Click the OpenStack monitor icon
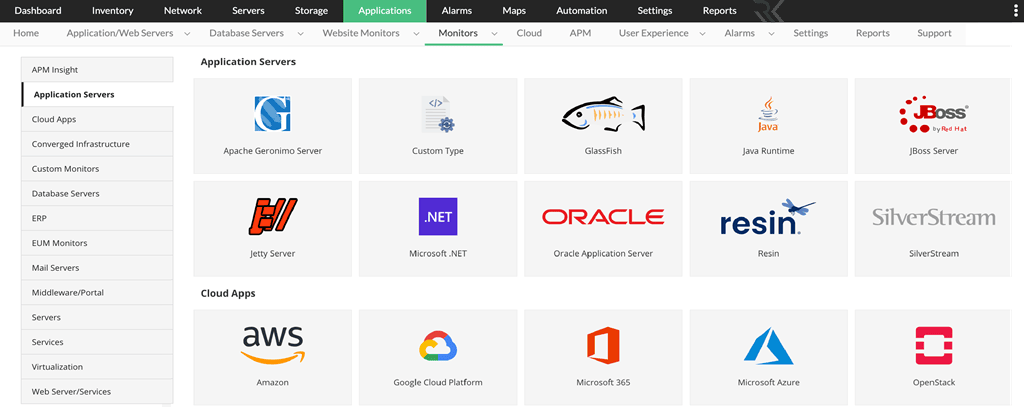The height and width of the screenshot is (410, 1024). click(932, 346)
